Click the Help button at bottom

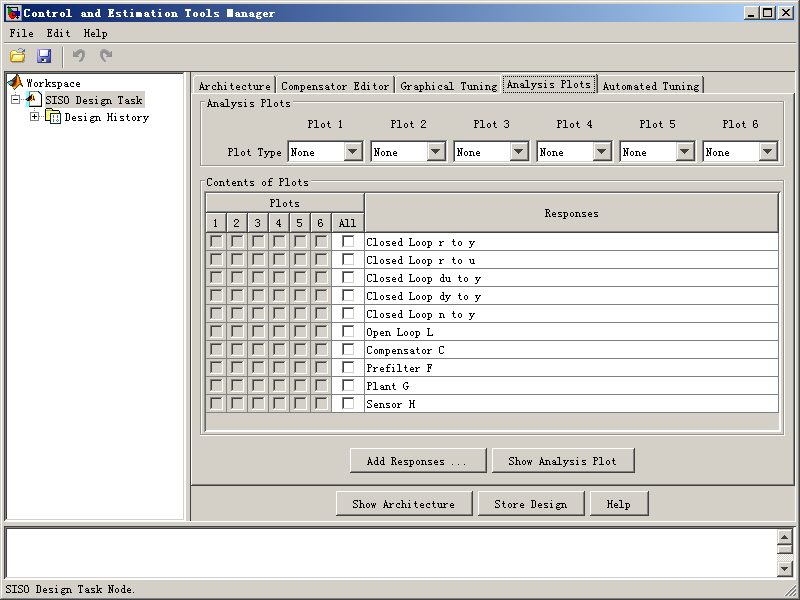pyautogui.click(x=618, y=504)
